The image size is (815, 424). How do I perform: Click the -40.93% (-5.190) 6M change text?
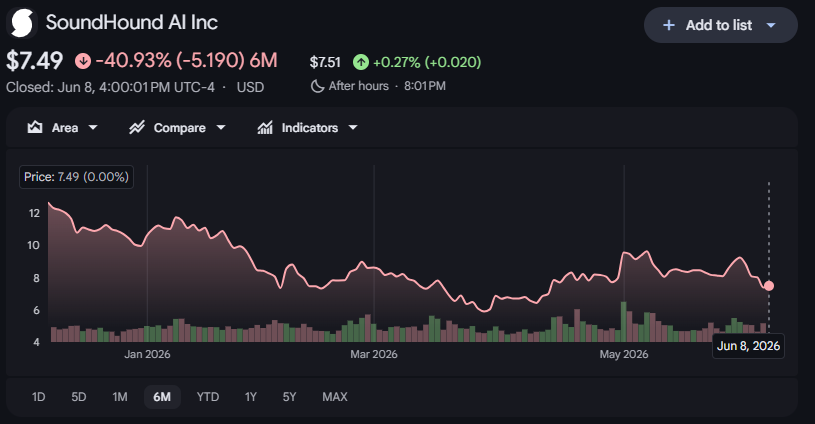pos(187,61)
